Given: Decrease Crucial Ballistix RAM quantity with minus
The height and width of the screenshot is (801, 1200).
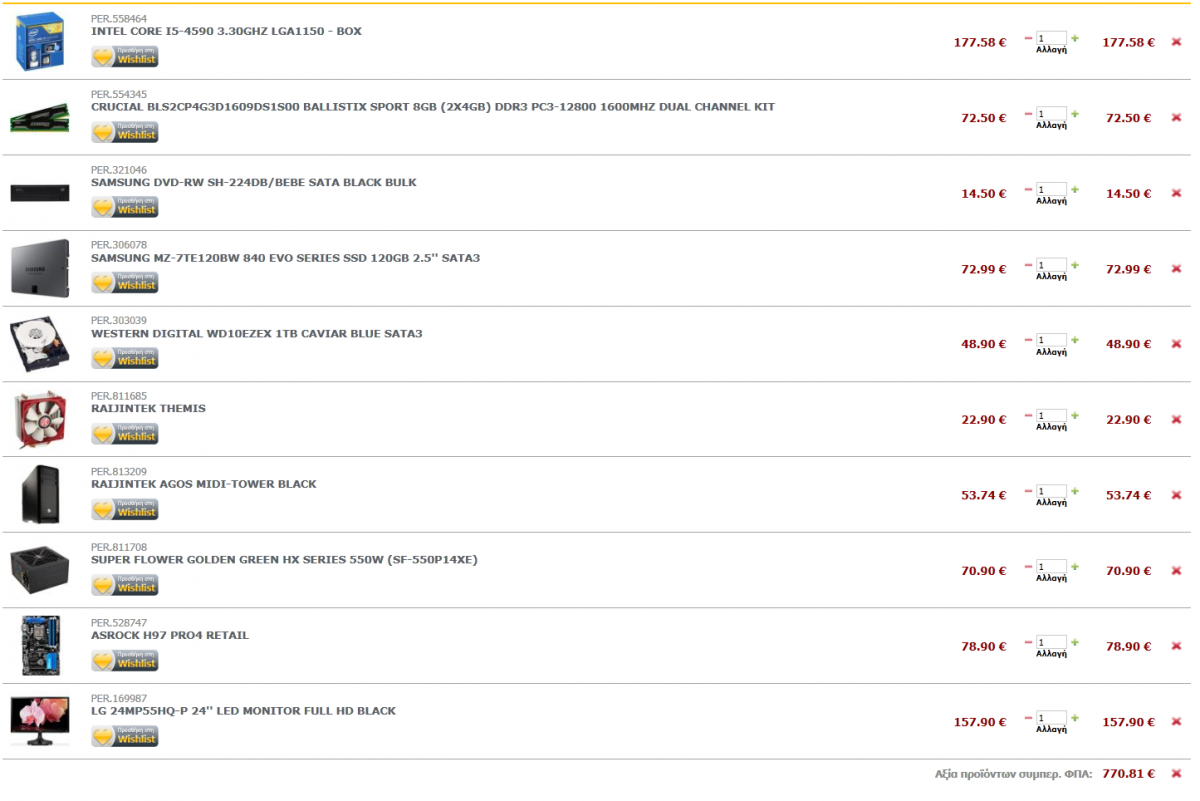Looking at the screenshot, I should [1028, 114].
